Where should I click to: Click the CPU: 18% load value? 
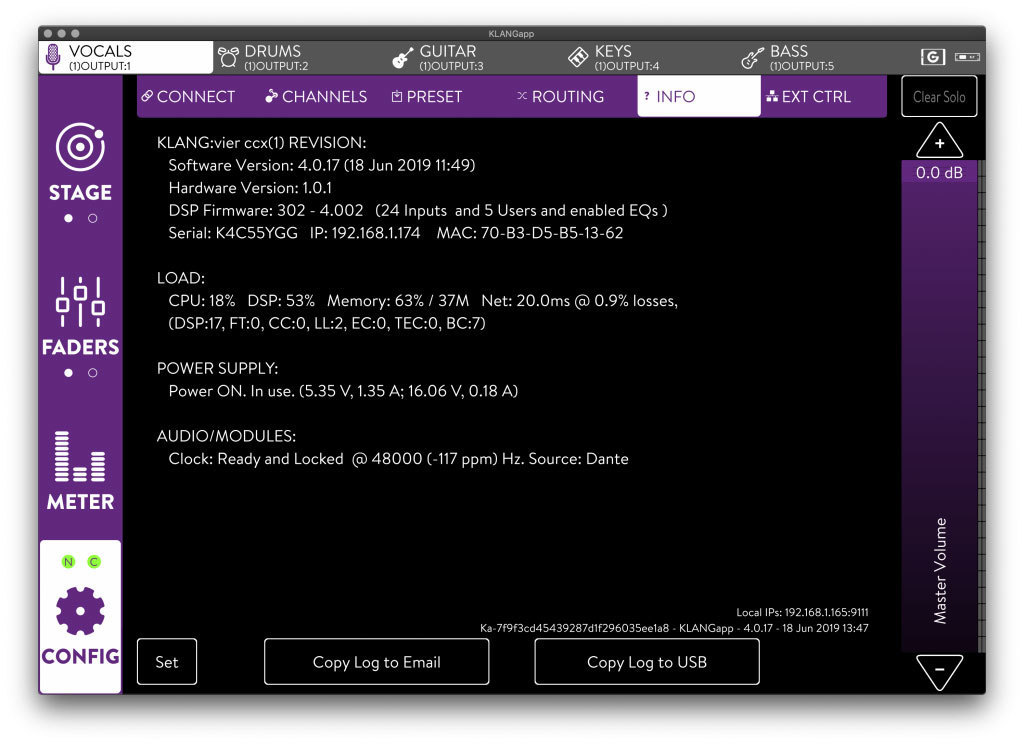coord(202,300)
